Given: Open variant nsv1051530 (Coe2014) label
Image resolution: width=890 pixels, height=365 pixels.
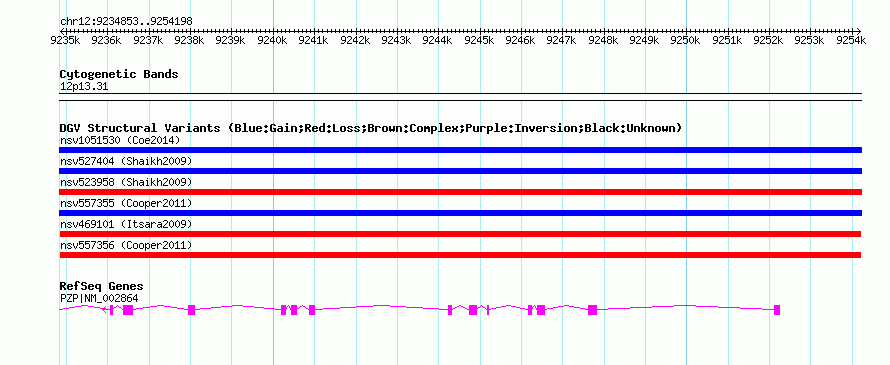Looking at the screenshot, I should click(x=120, y=140).
